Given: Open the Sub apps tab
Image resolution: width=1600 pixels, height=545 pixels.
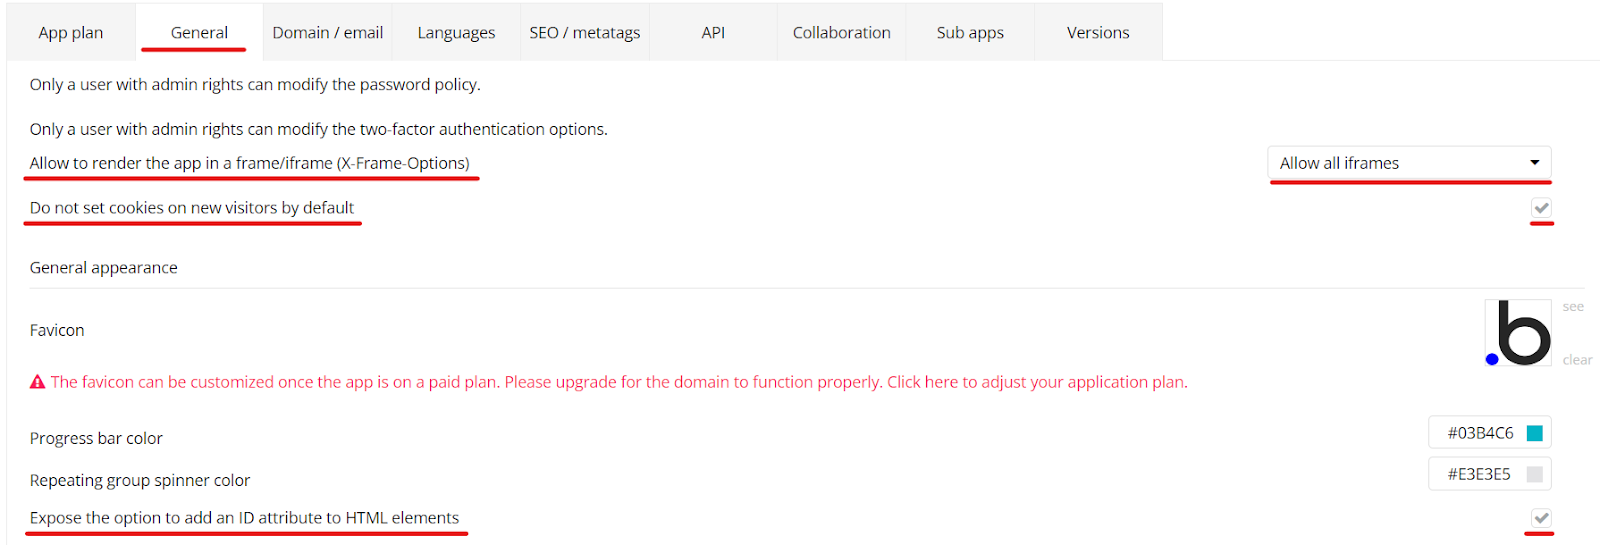Looking at the screenshot, I should (x=970, y=33).
